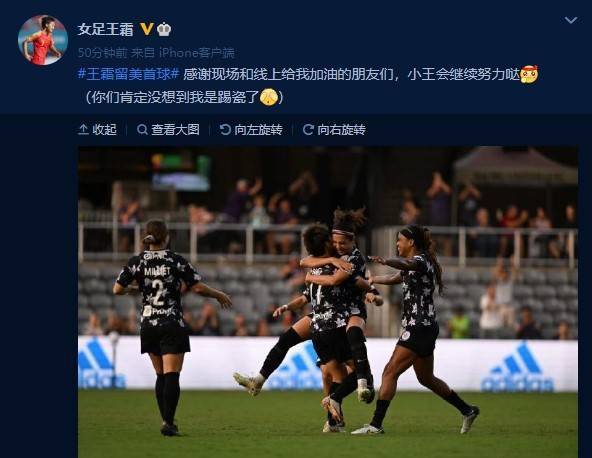Click the upward arrow collapse icon
592x458 pixels.
click(x=83, y=130)
